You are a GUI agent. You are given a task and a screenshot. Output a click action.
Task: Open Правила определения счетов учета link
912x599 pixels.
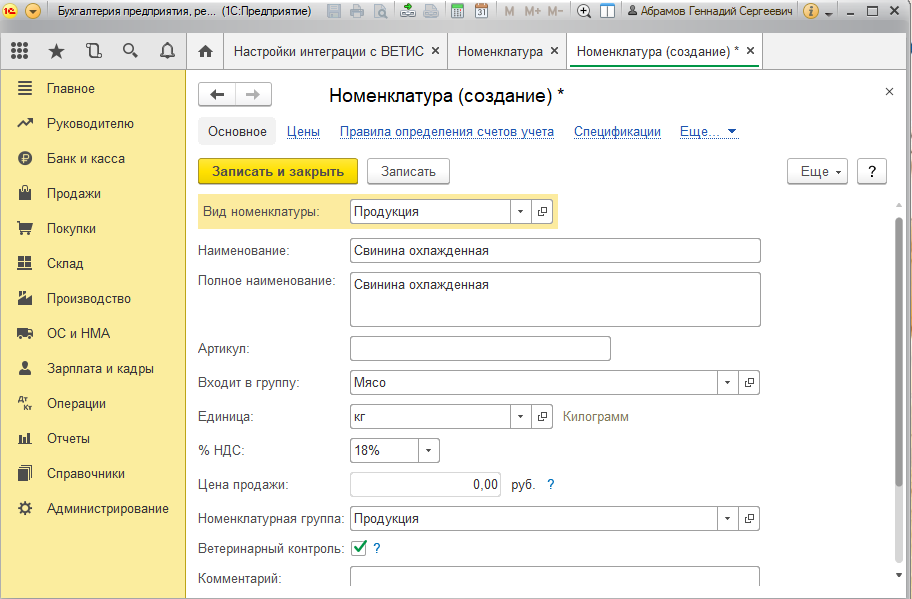click(x=446, y=132)
